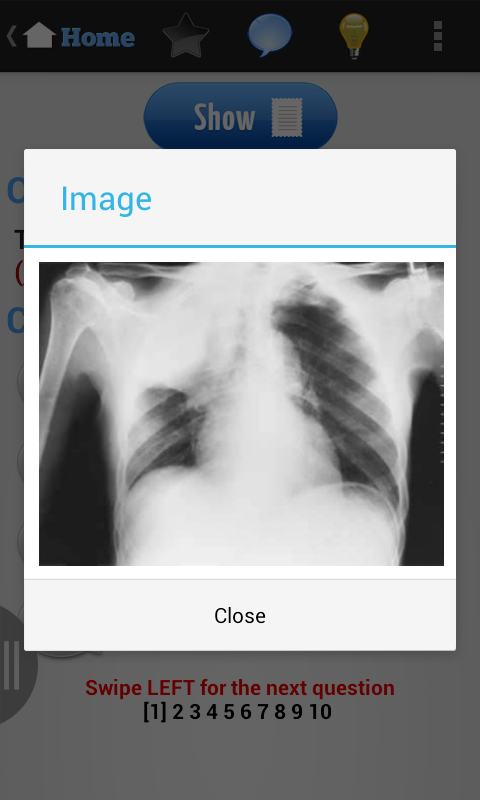Go to question 5
Image resolution: width=480 pixels, height=800 pixels.
(229, 712)
